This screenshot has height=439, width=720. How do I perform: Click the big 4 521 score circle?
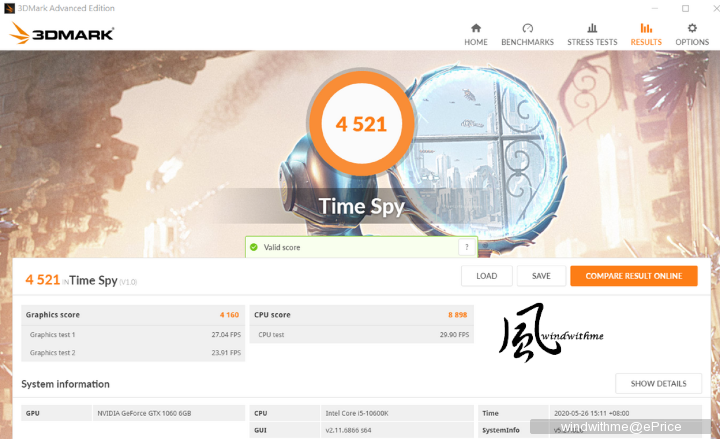[361, 124]
